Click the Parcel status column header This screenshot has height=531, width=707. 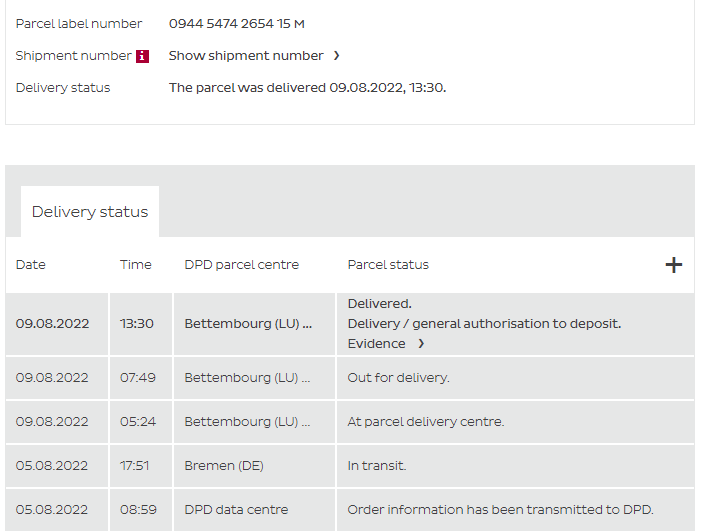coord(388,265)
